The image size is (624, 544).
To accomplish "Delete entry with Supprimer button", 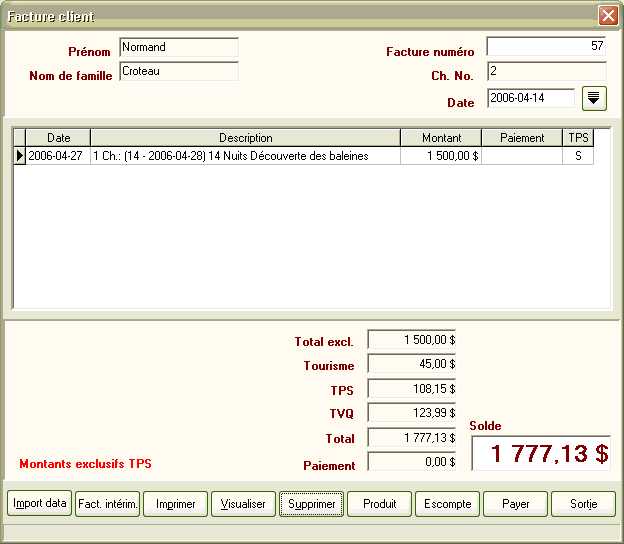I will [x=312, y=504].
